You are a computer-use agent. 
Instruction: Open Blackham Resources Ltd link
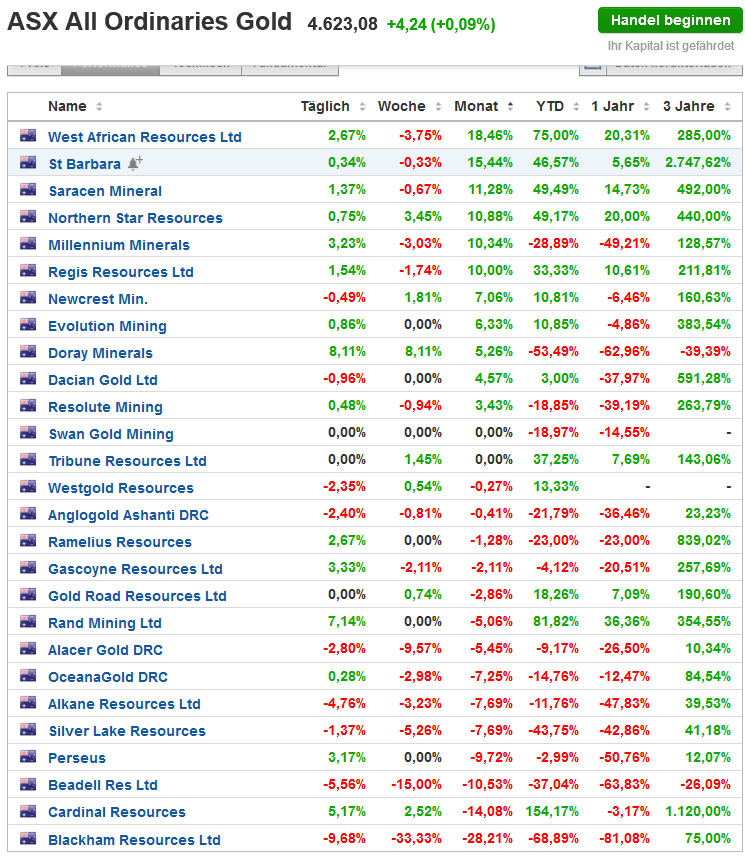pyautogui.click(x=134, y=840)
